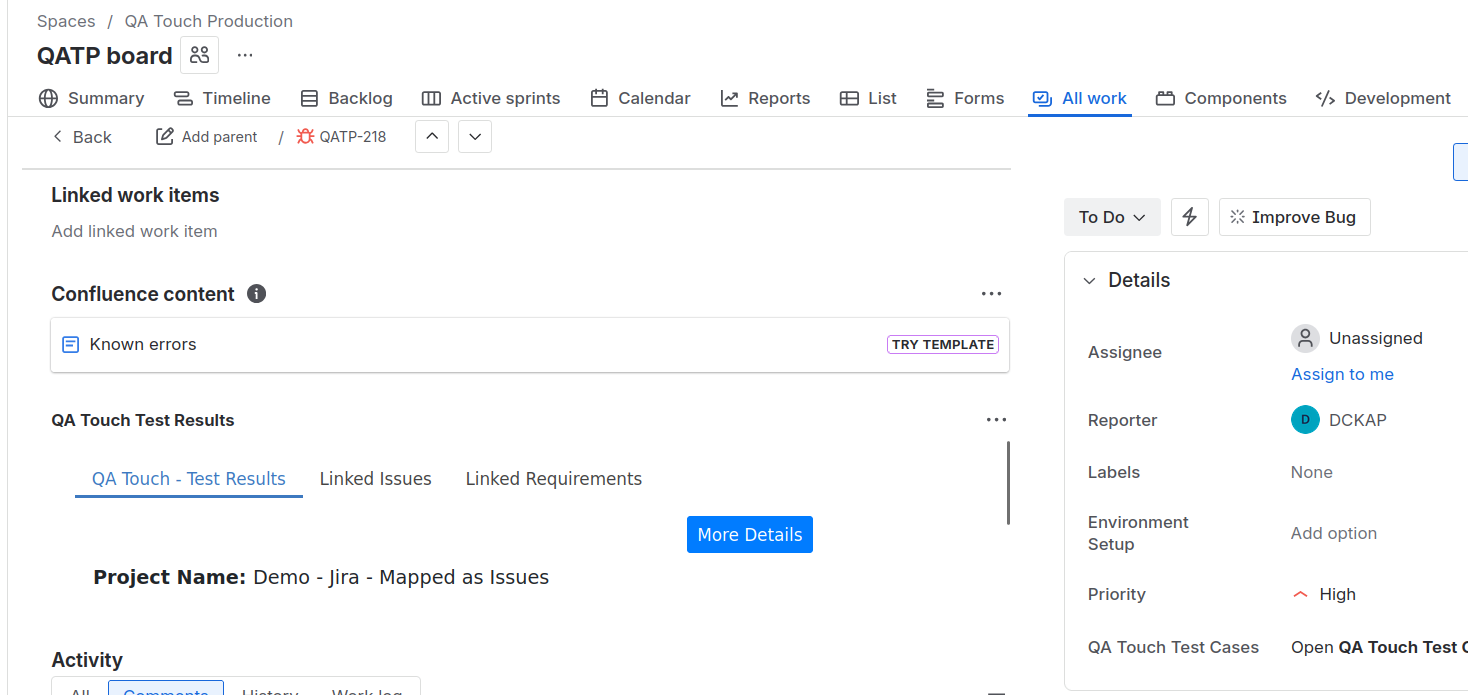Open the Linked Requirements tab
The width and height of the screenshot is (1468, 695).
click(553, 479)
